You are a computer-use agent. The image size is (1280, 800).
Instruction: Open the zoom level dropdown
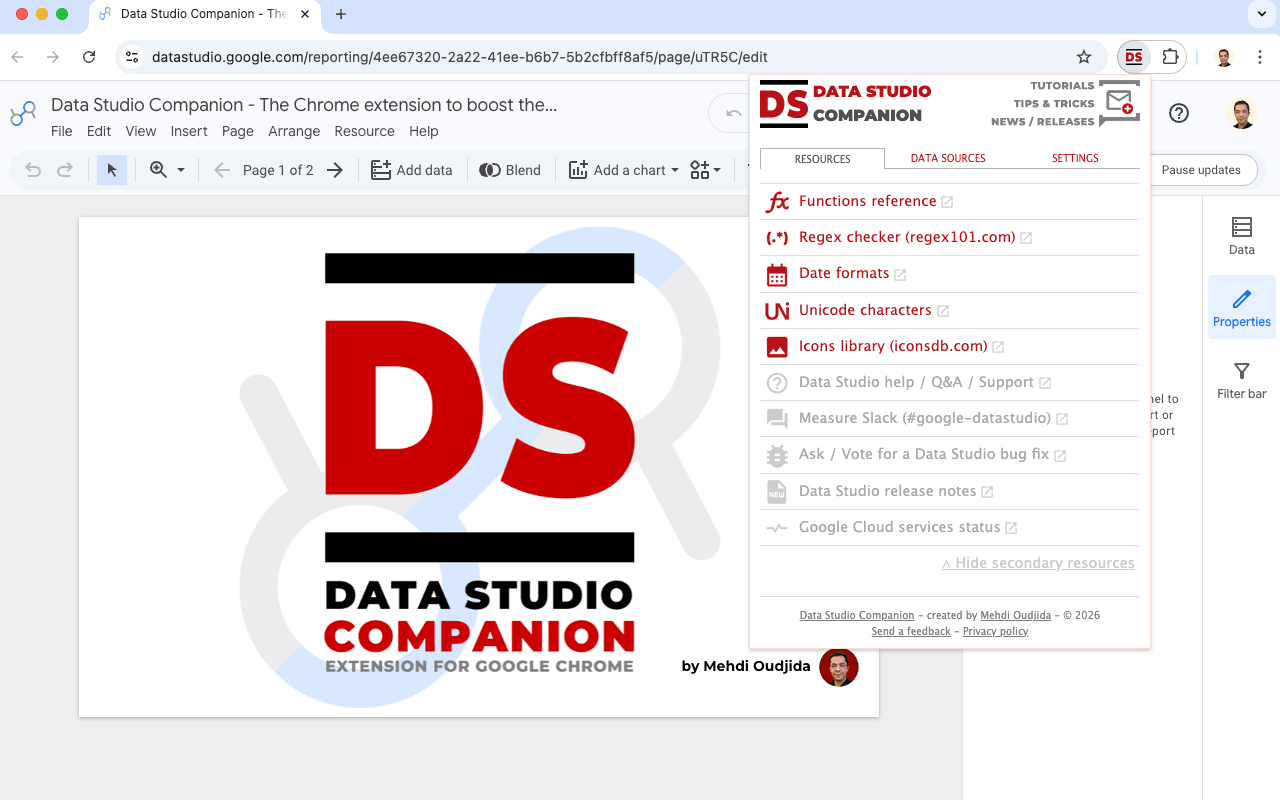(x=167, y=170)
